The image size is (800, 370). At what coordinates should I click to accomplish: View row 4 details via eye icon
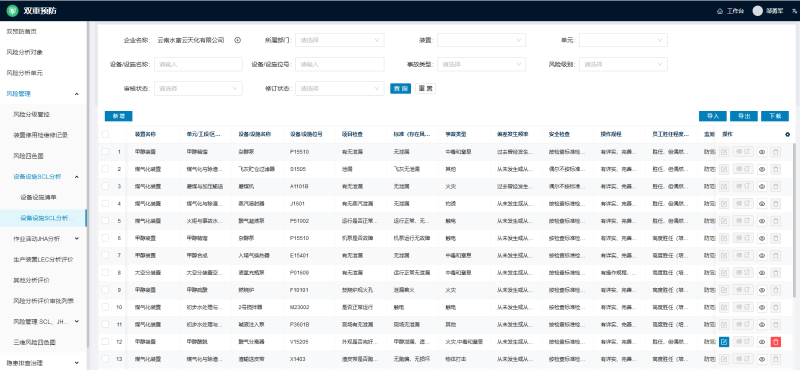[x=762, y=204]
